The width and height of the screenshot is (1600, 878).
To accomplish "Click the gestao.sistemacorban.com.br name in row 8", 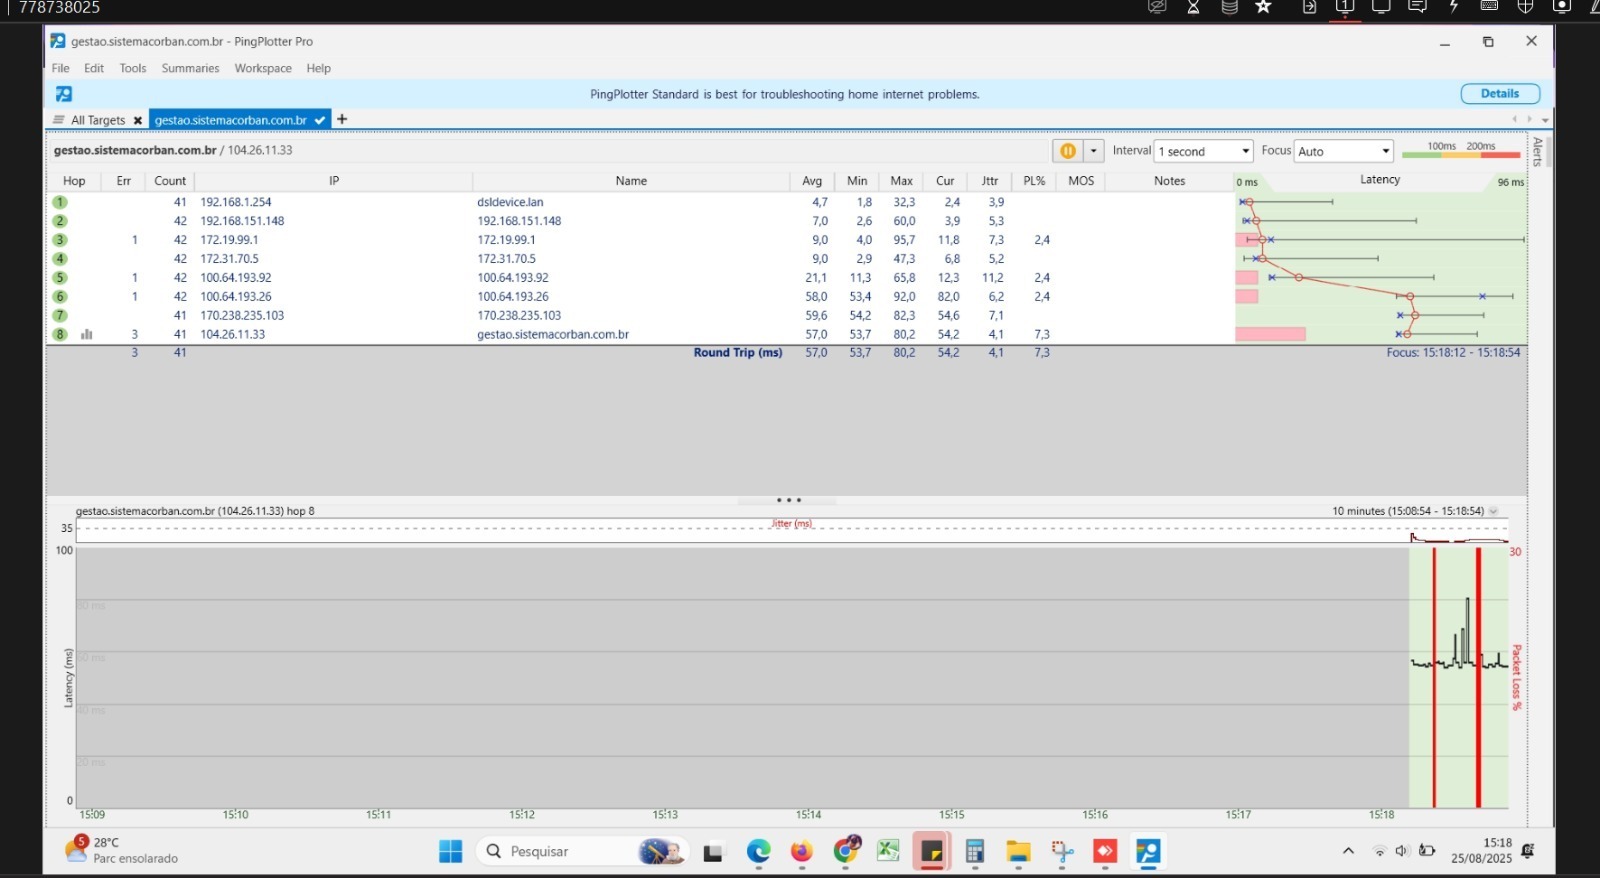I will 553,334.
